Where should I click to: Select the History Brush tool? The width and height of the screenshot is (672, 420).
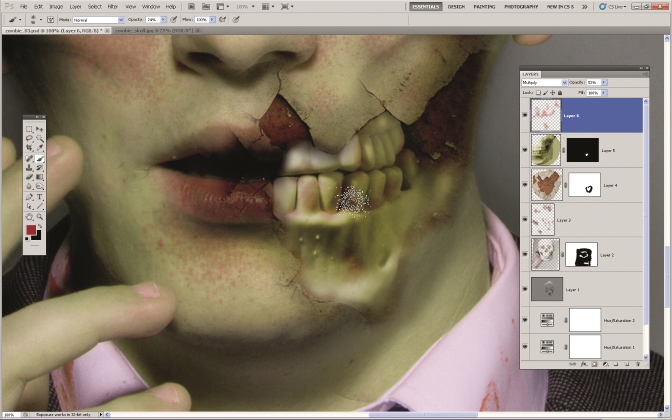(x=40, y=168)
